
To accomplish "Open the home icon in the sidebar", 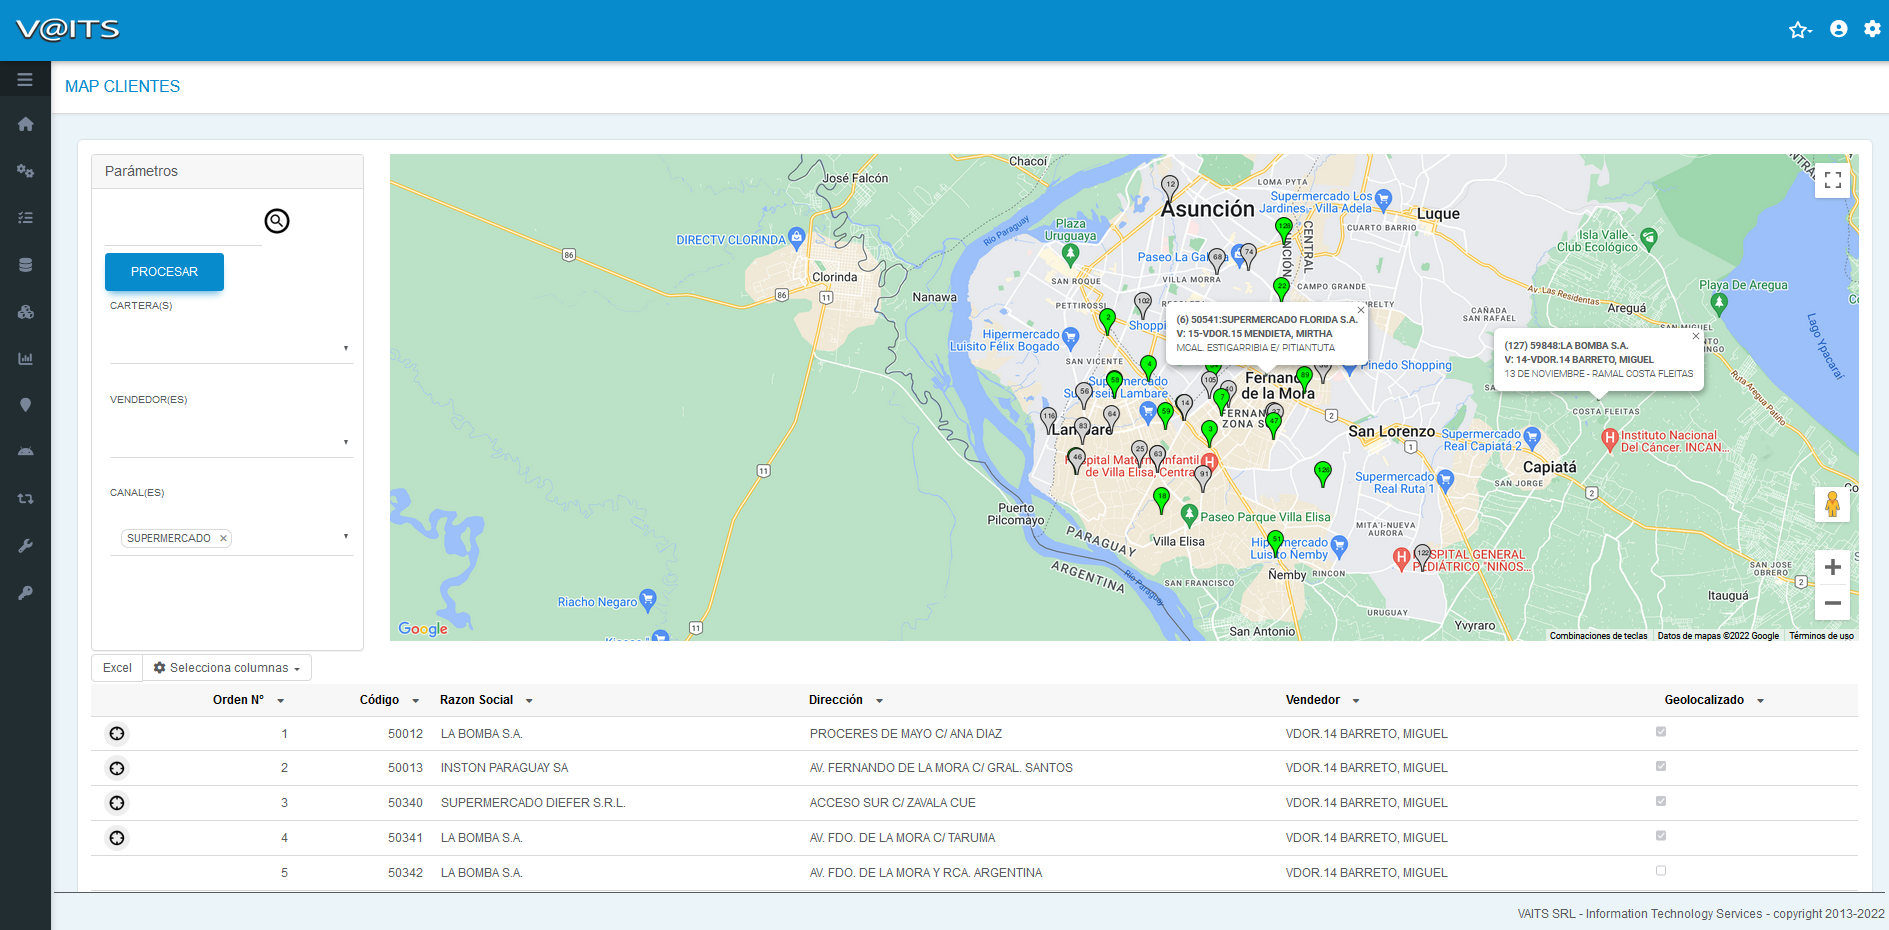I will point(25,124).
